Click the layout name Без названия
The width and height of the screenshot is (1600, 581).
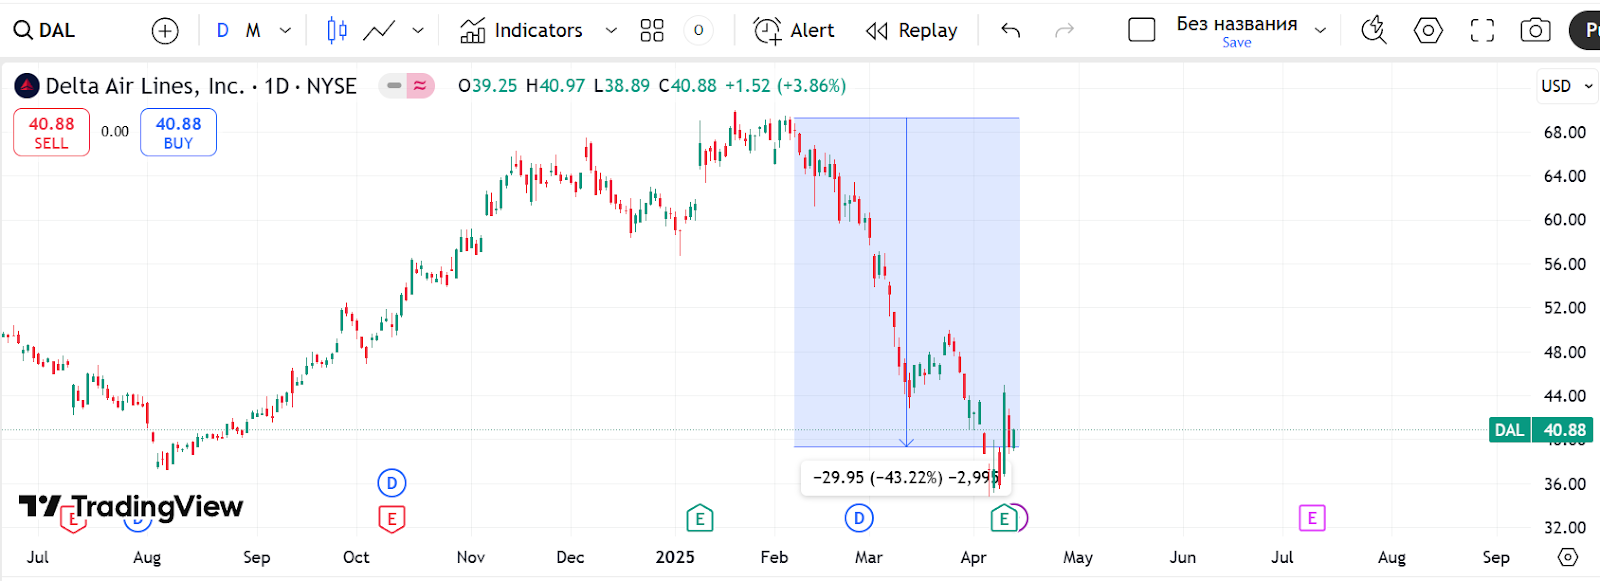tap(1237, 23)
